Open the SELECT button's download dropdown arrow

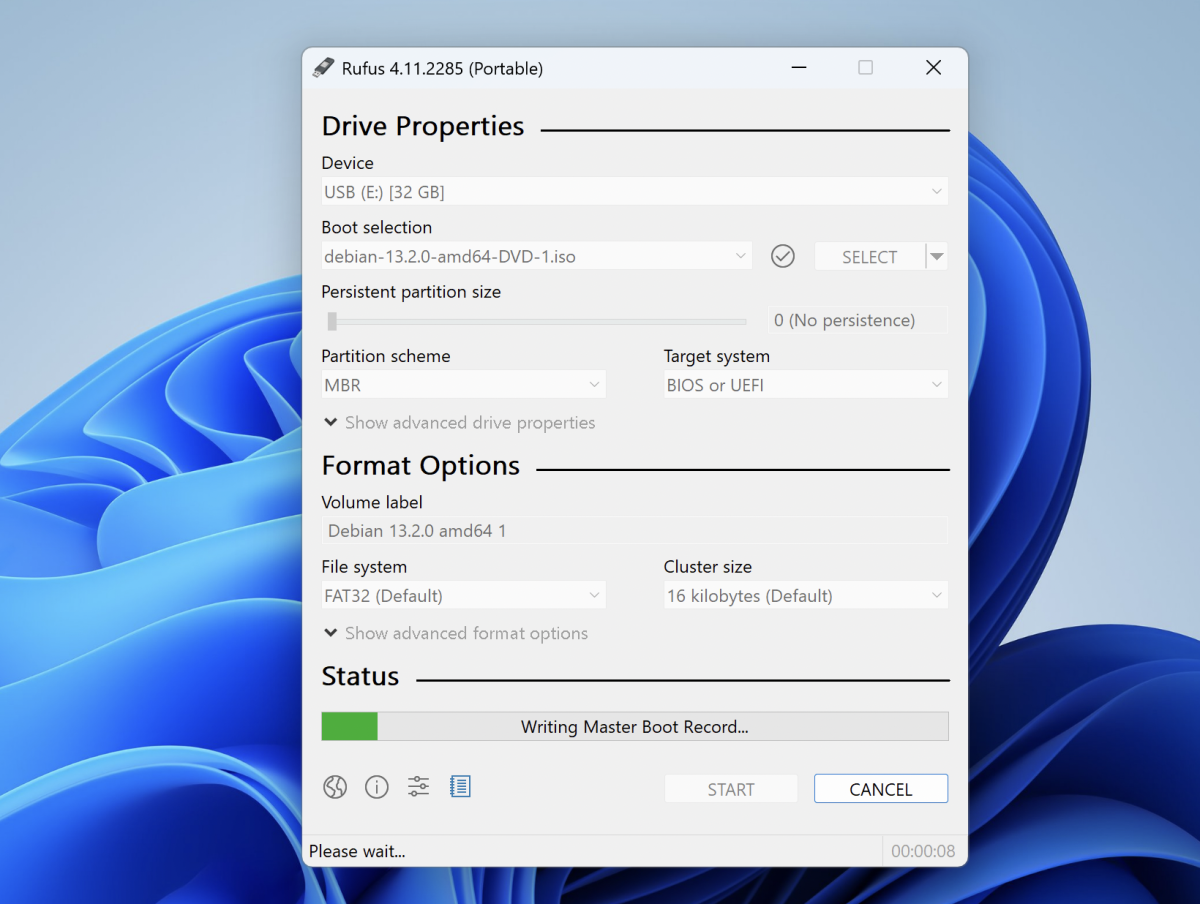click(937, 256)
